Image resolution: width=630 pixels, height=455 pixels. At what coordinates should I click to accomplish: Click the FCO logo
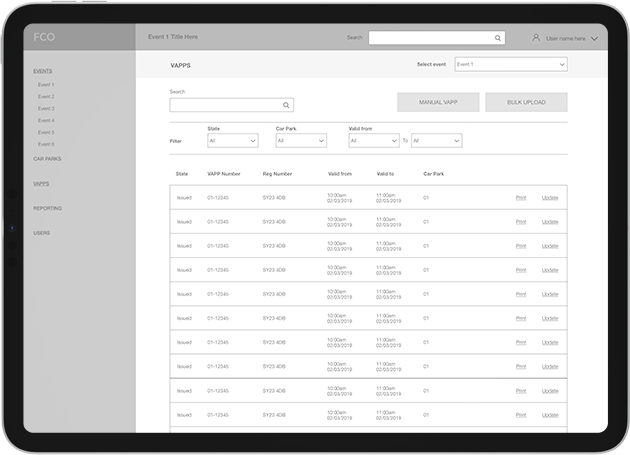click(44, 37)
